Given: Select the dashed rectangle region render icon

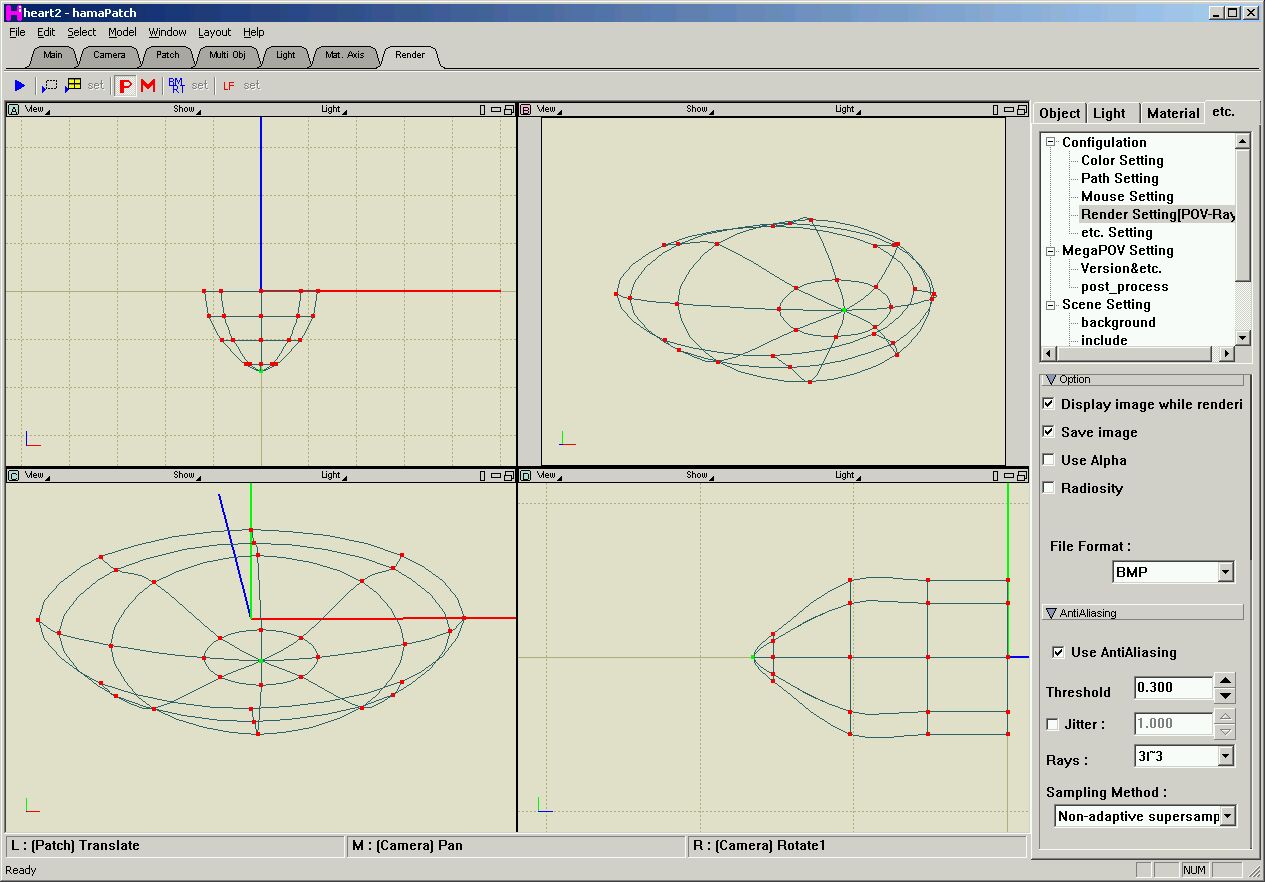Looking at the screenshot, I should (x=49, y=86).
